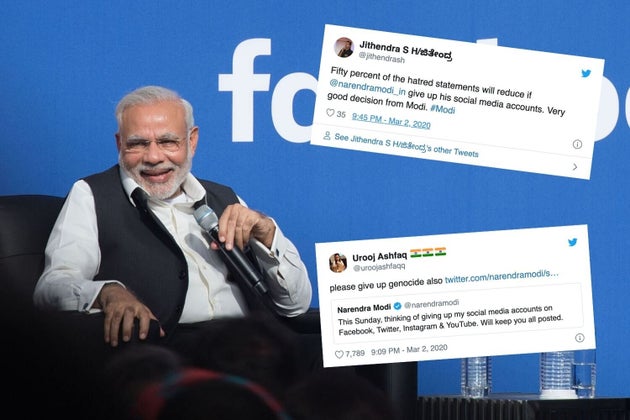The width and height of the screenshot is (630, 420).
Task: Click the Twitter bird icon on Urooj Ashfaq's tweet
Action: click(573, 242)
